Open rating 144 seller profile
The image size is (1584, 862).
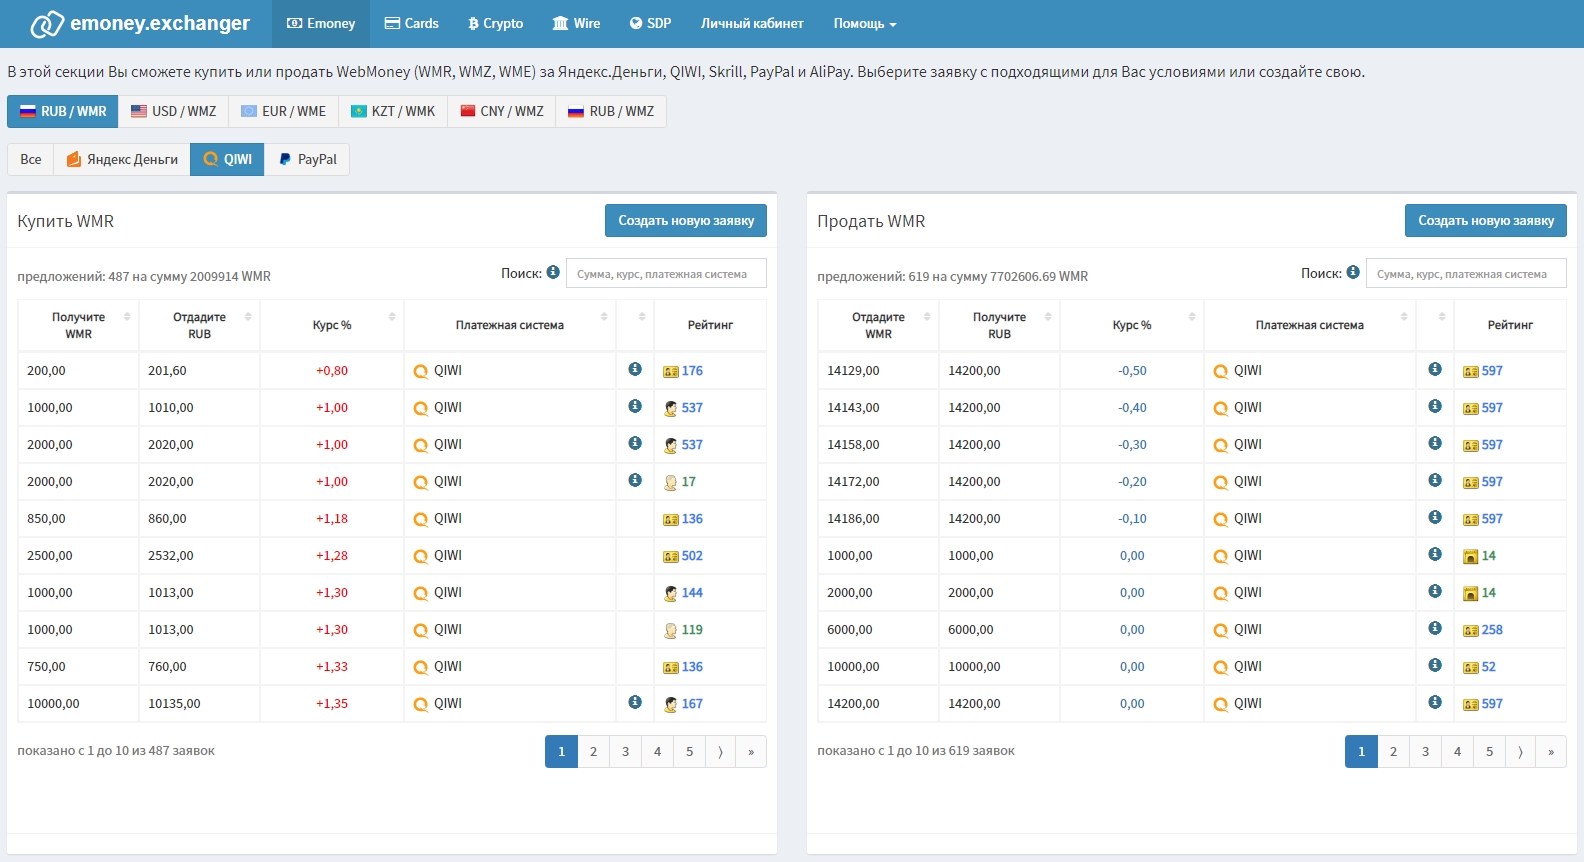click(x=692, y=593)
